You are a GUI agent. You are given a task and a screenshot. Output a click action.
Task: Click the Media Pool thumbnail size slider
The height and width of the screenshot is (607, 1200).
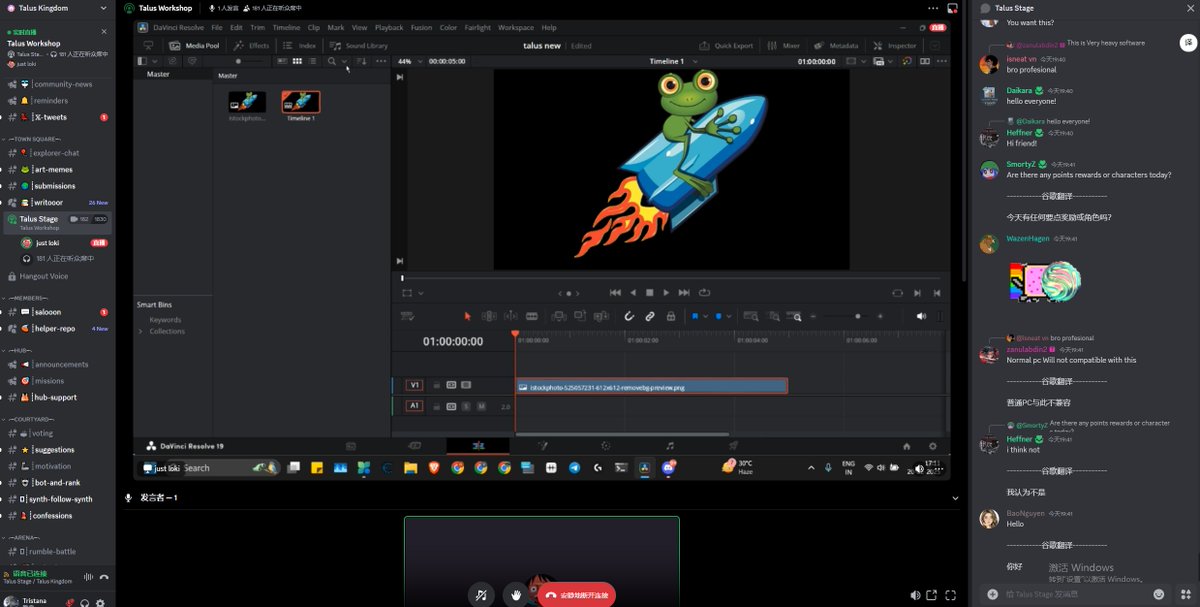[238, 61]
